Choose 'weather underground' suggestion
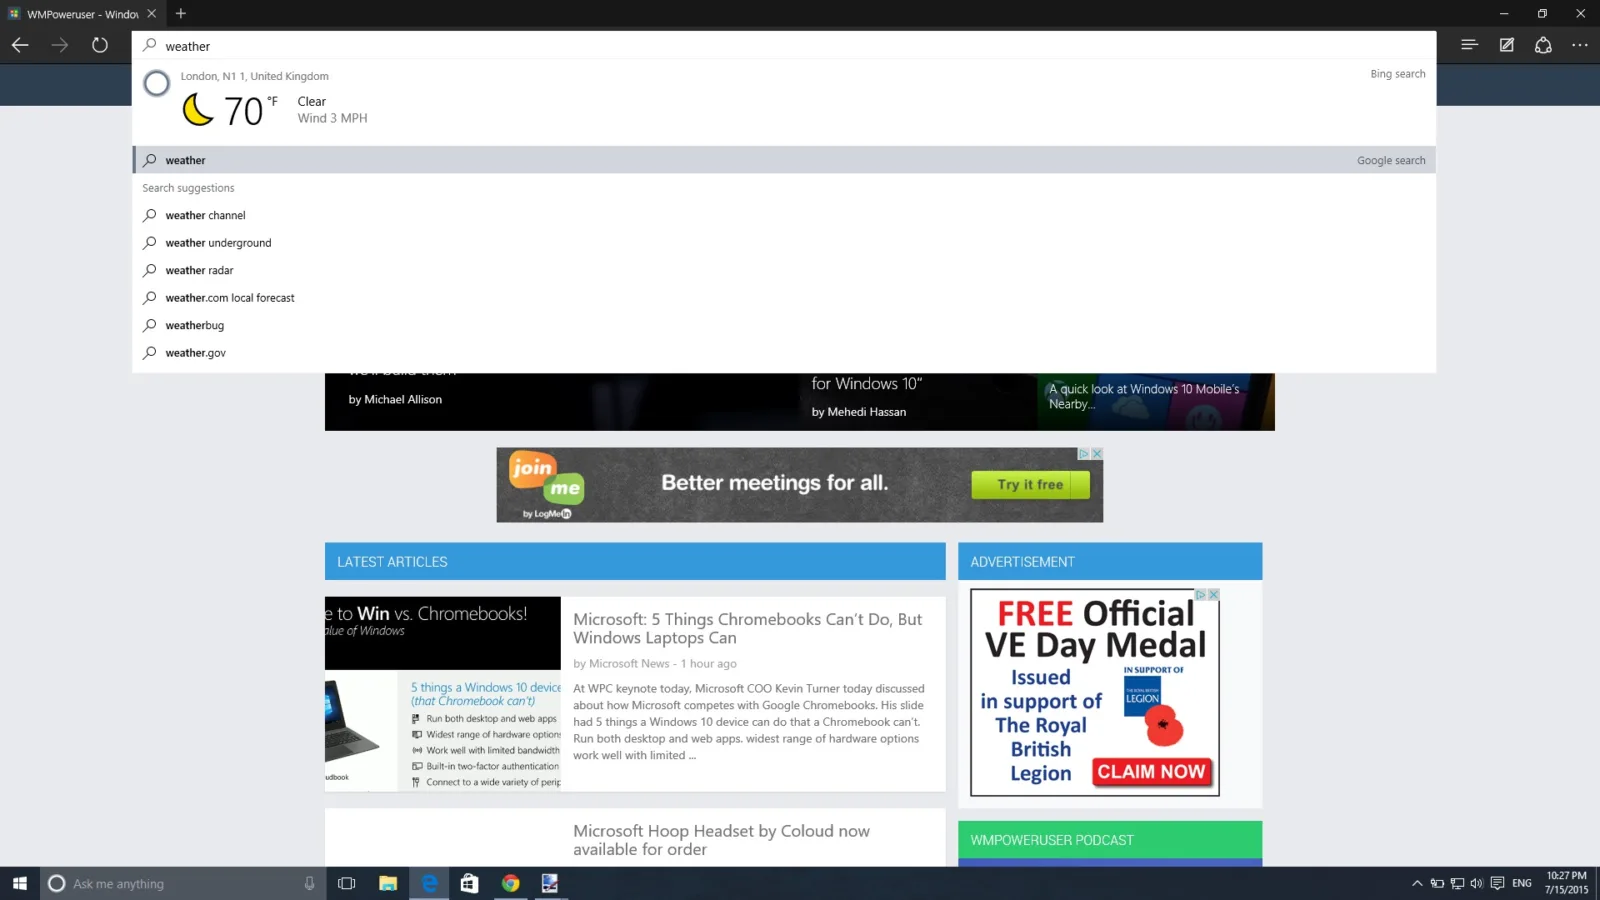The image size is (1600, 900). [x=784, y=243]
